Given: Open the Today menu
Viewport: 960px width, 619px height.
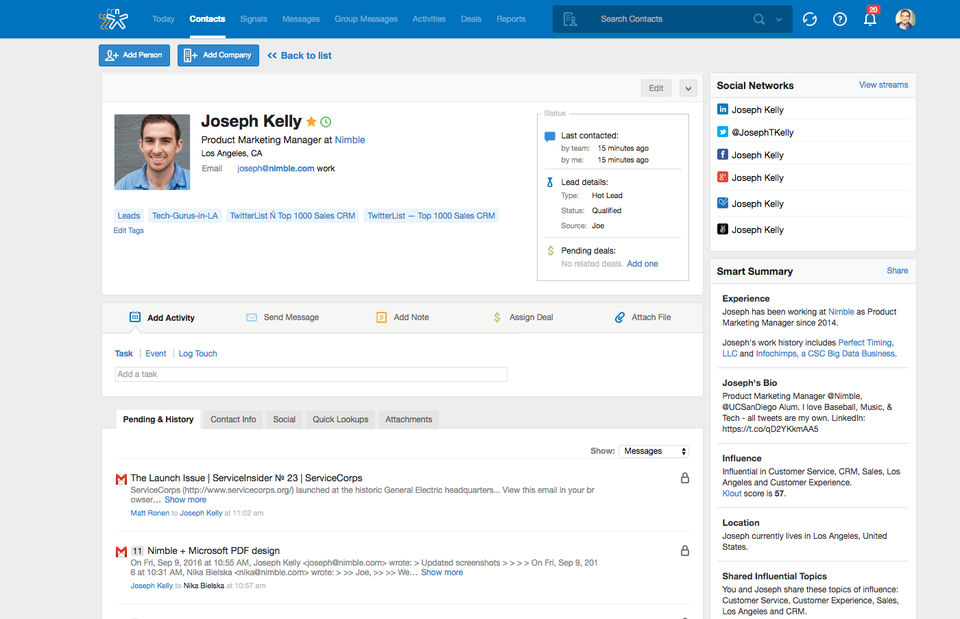Looking at the screenshot, I should 163,19.
